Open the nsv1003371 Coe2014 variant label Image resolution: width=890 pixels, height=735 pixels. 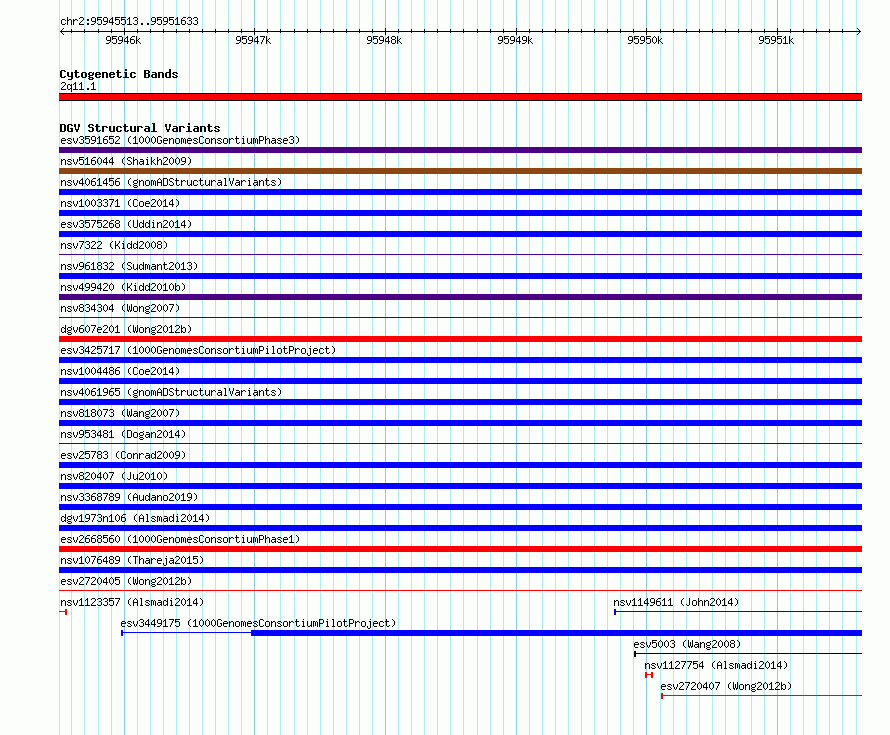[120, 203]
